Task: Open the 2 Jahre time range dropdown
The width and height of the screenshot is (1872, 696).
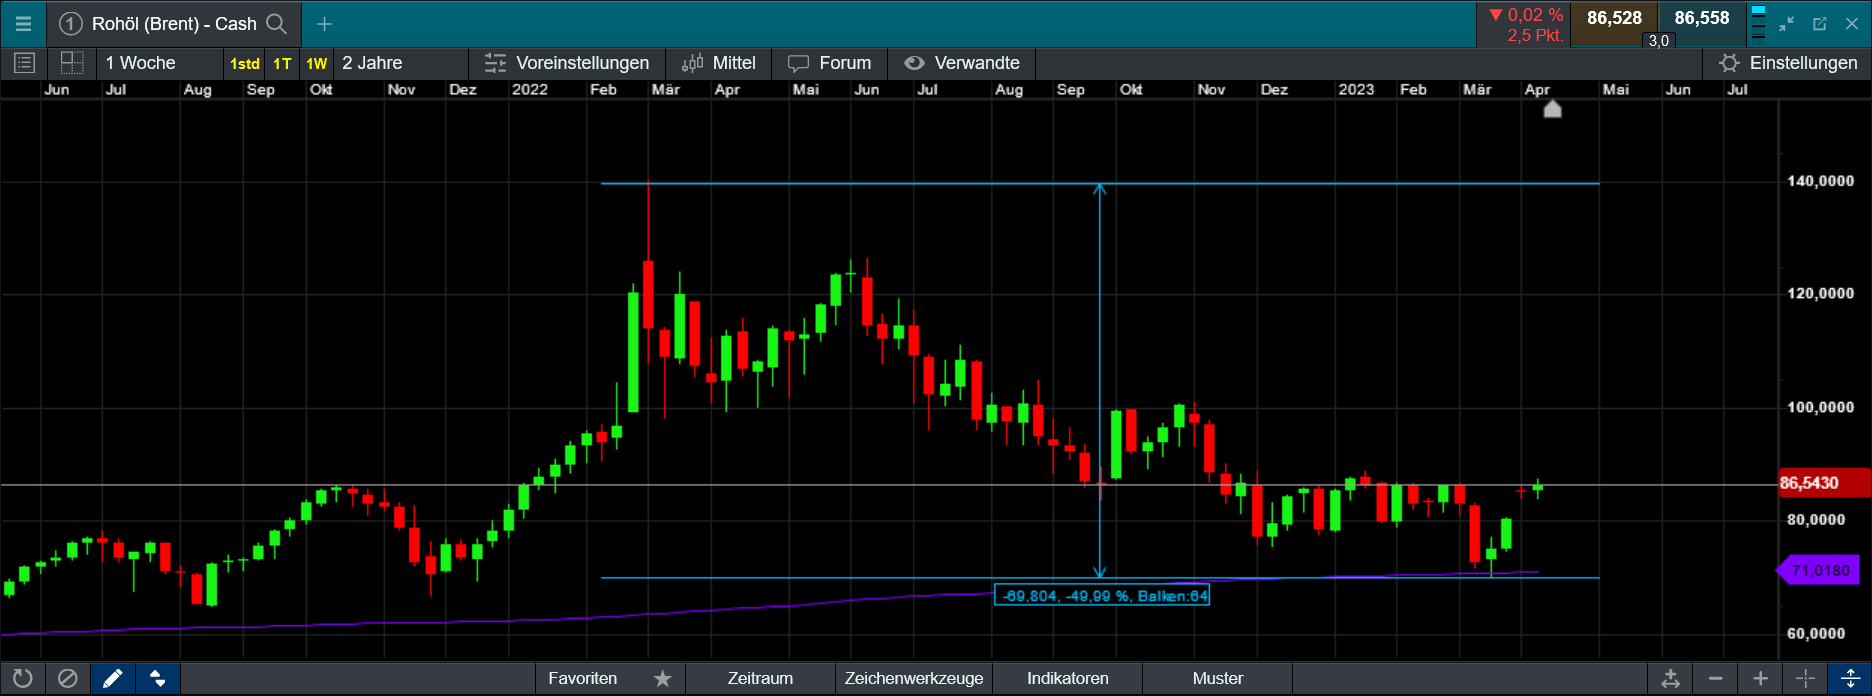Action: 400,63
